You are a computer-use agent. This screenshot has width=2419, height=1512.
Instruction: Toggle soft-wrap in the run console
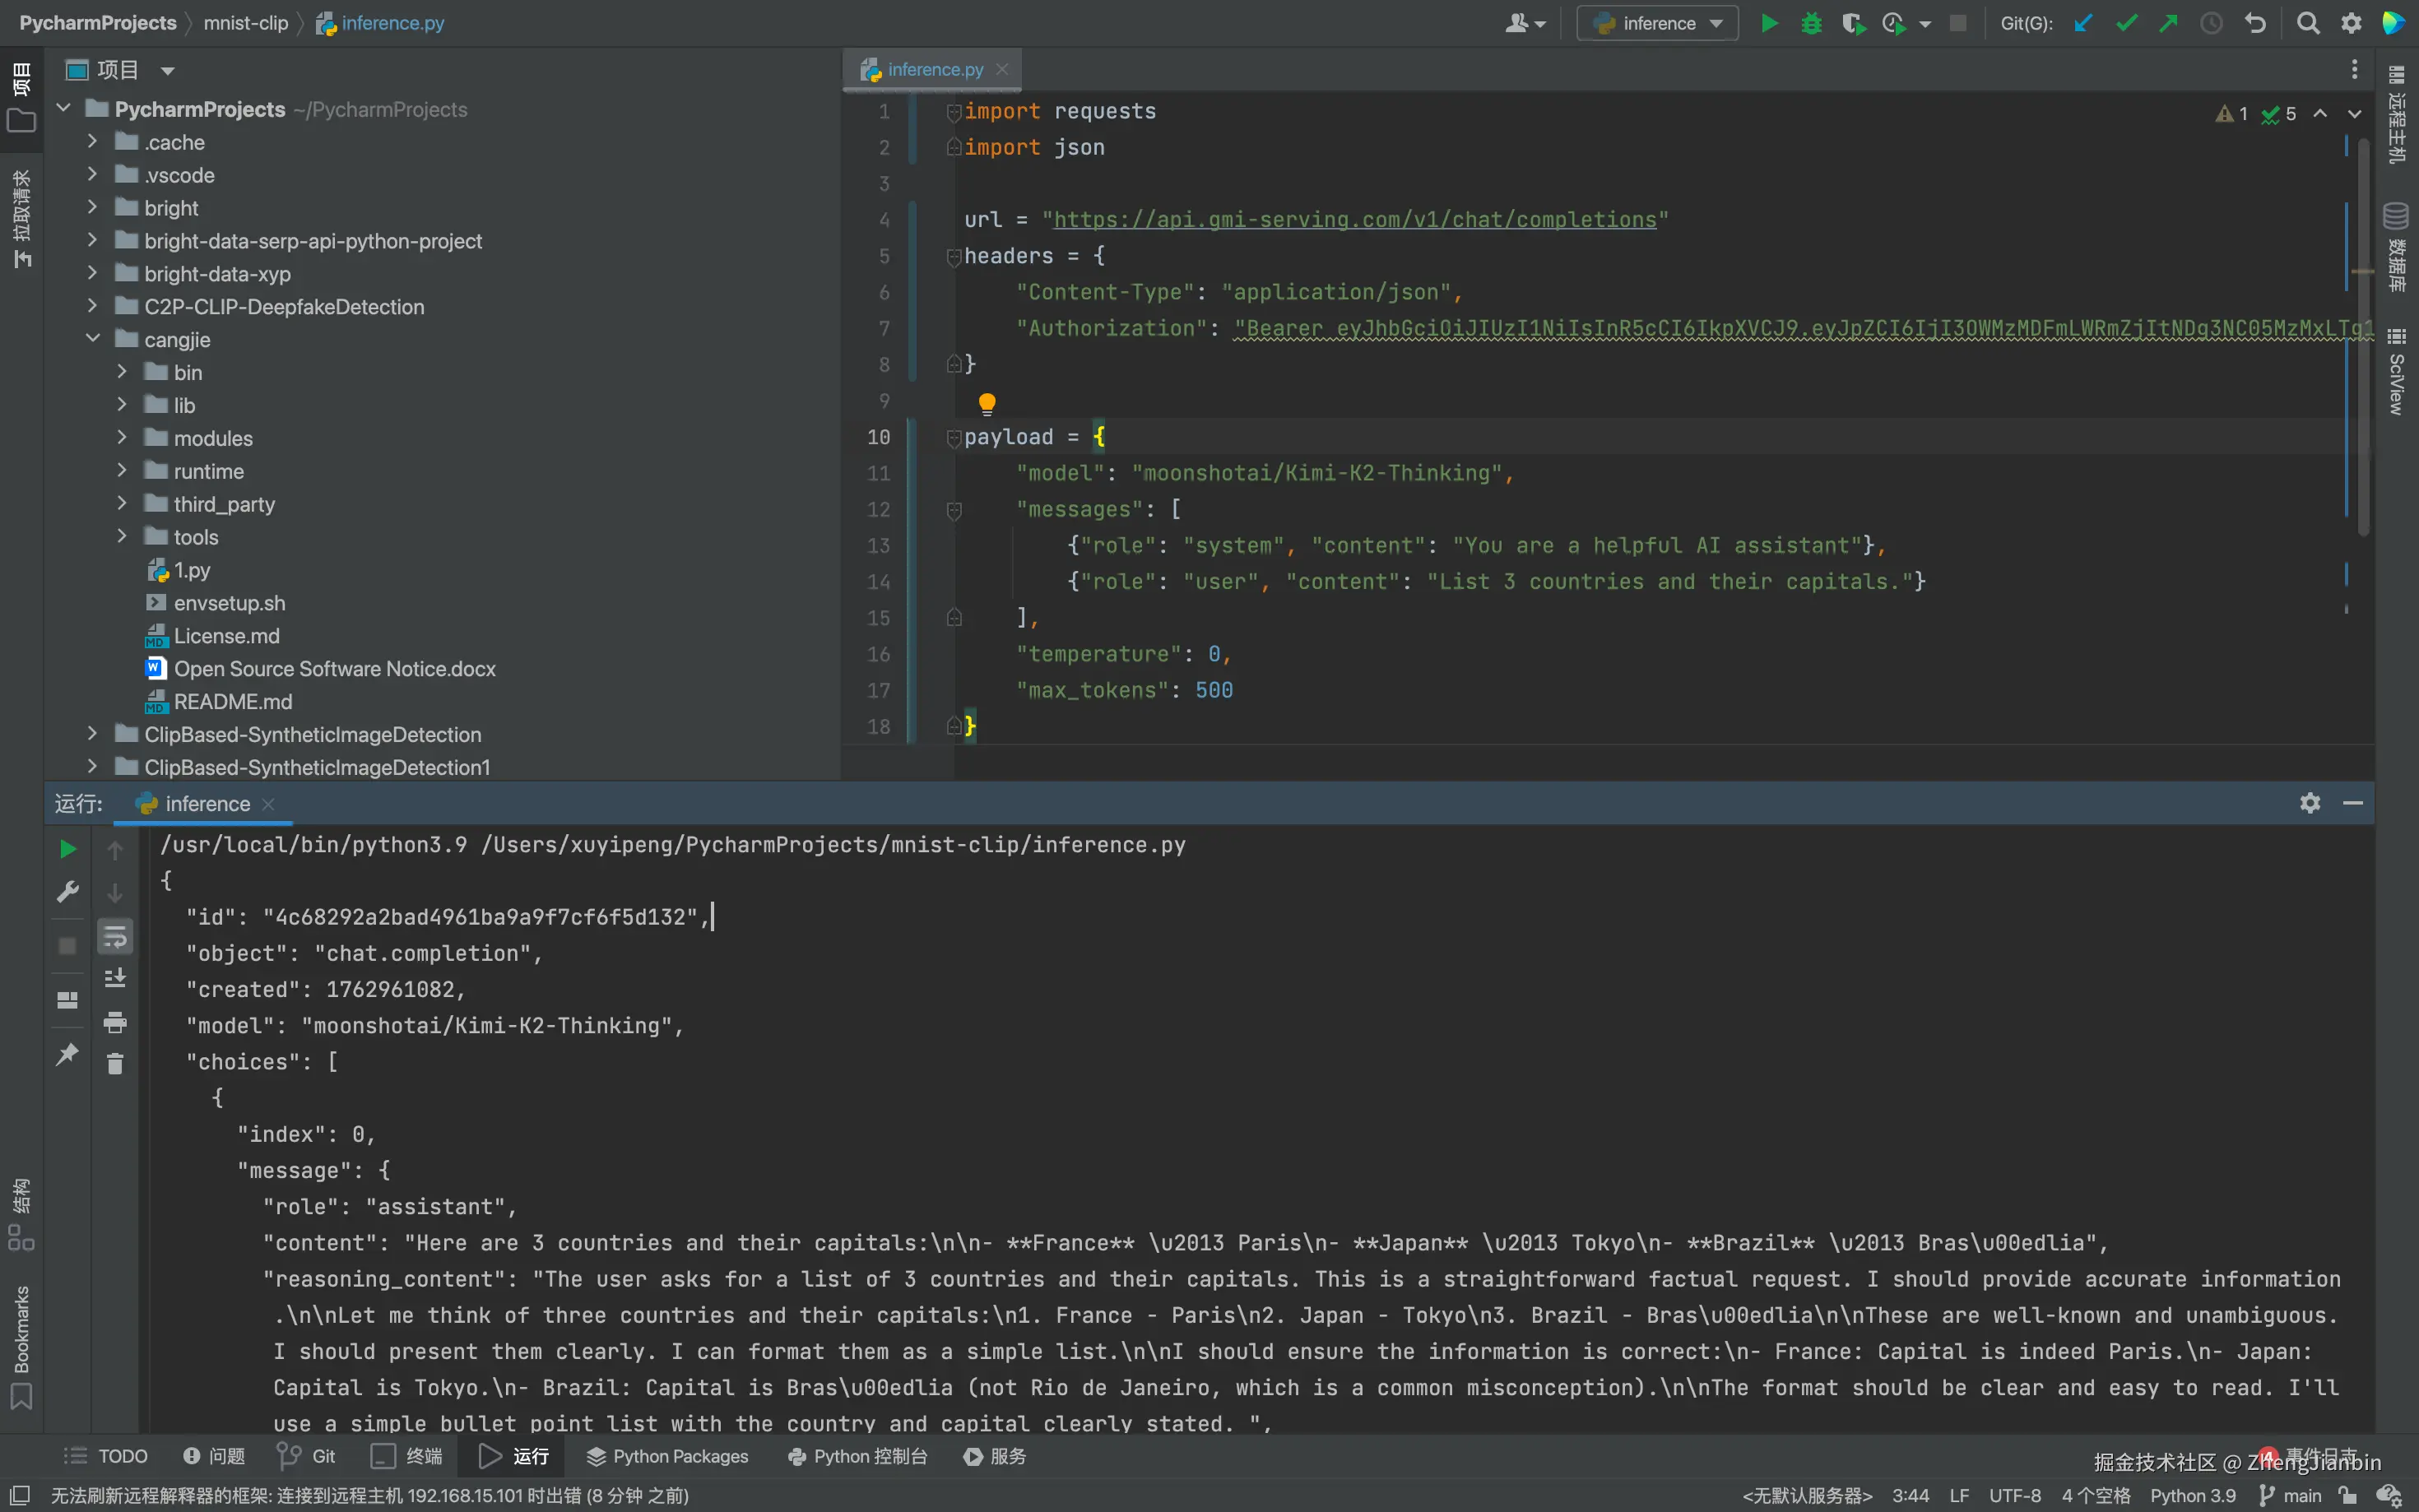click(x=115, y=937)
